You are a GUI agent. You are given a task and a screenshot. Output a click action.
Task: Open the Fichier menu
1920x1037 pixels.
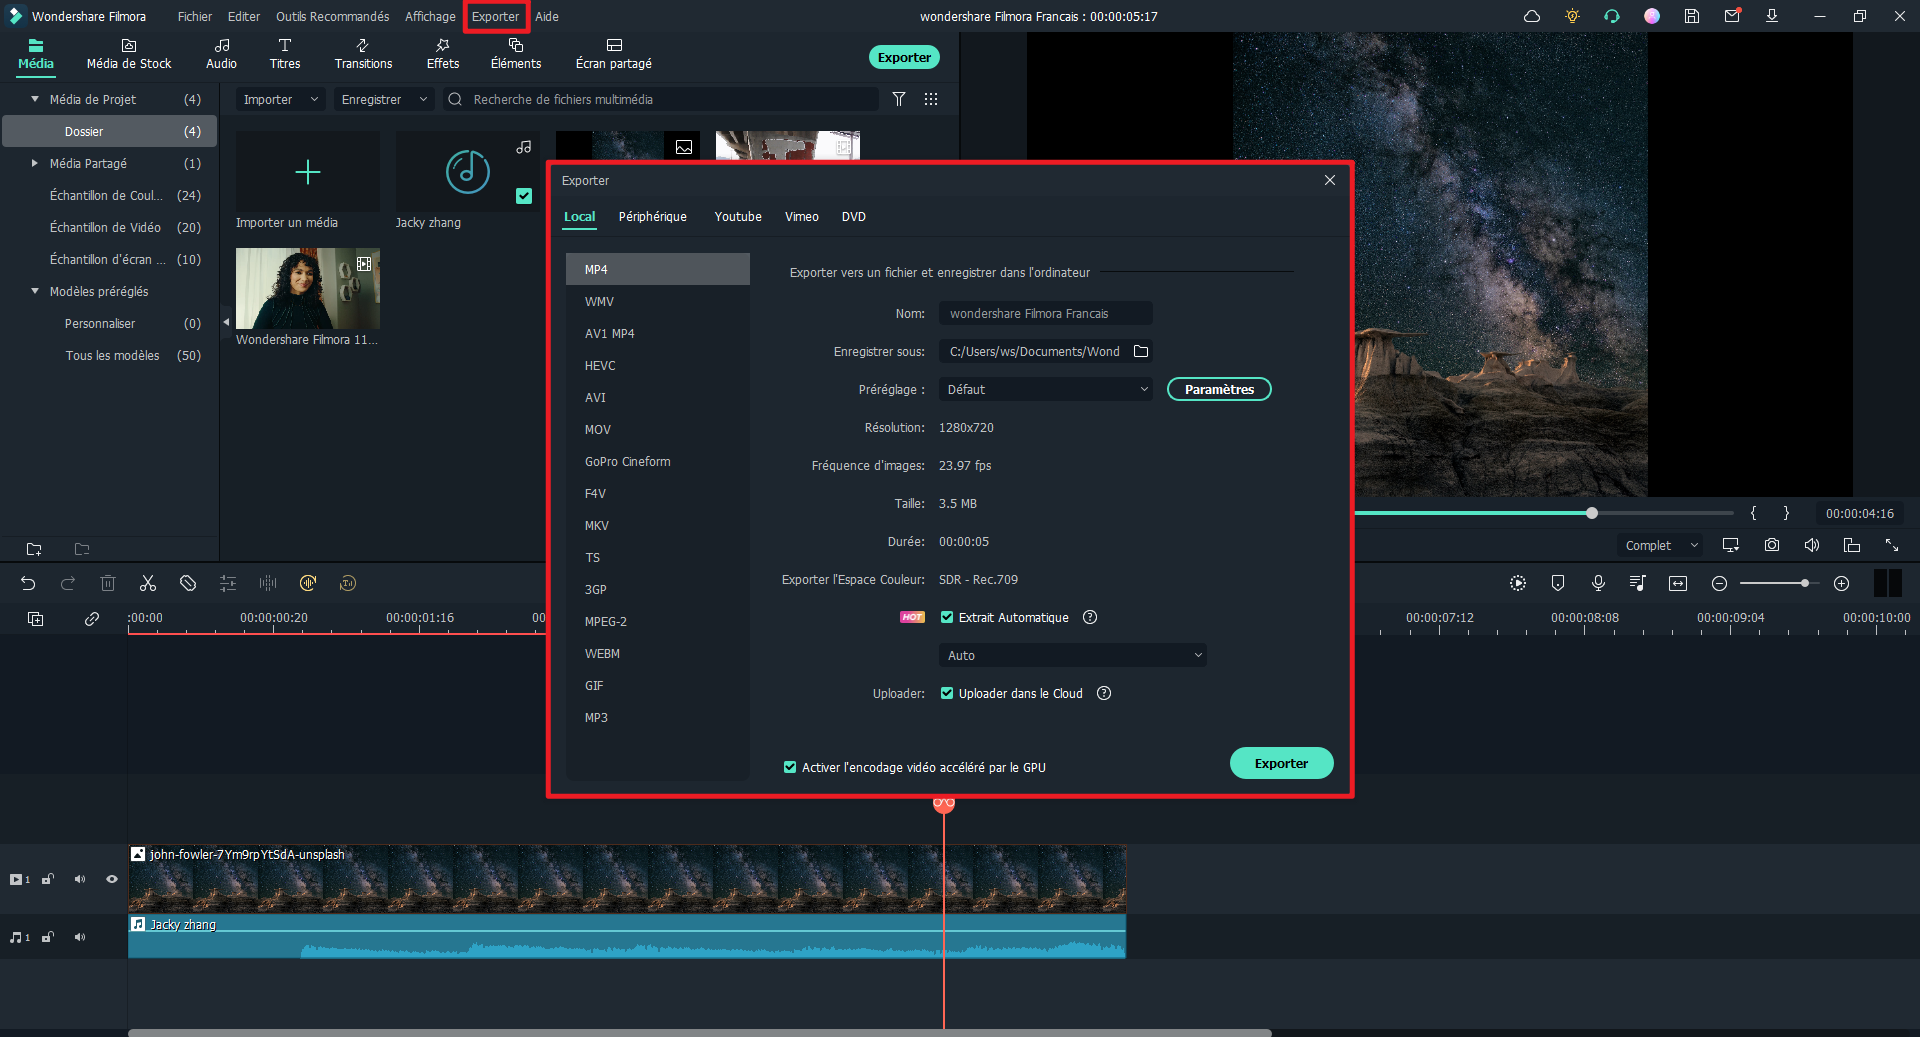tap(194, 16)
